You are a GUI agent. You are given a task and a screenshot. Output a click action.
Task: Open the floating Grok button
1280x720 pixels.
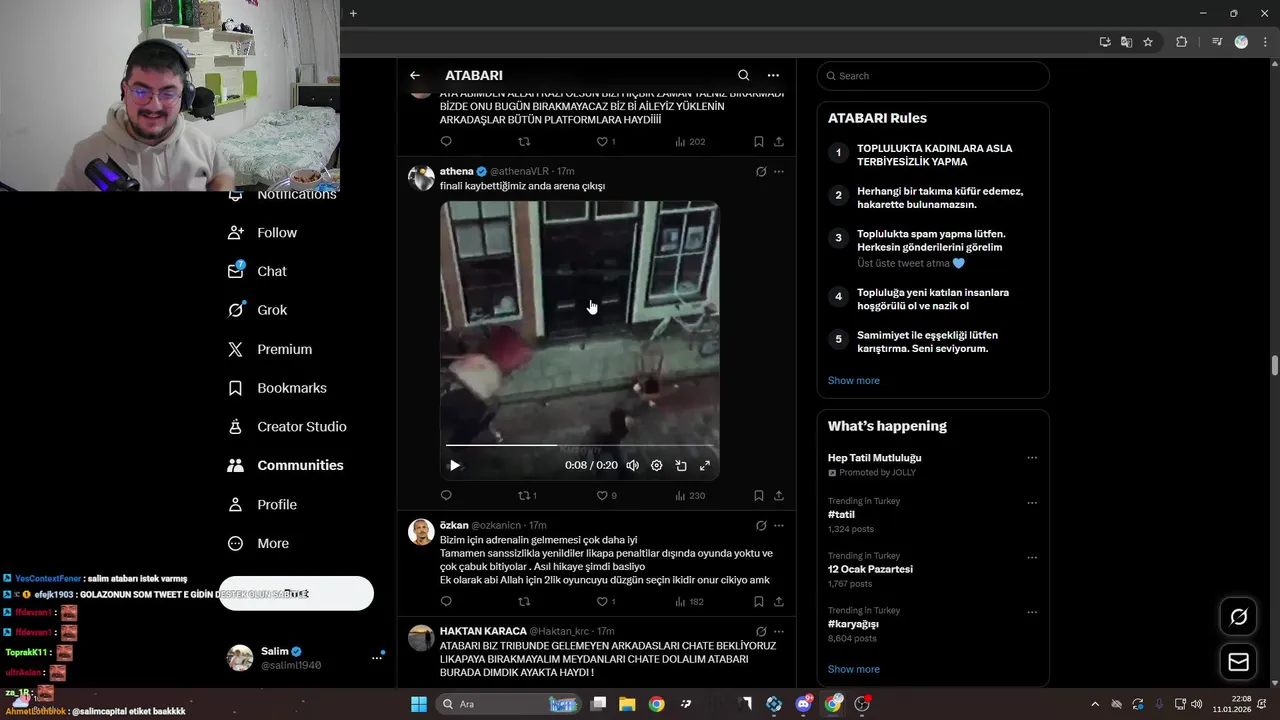click(x=1238, y=617)
